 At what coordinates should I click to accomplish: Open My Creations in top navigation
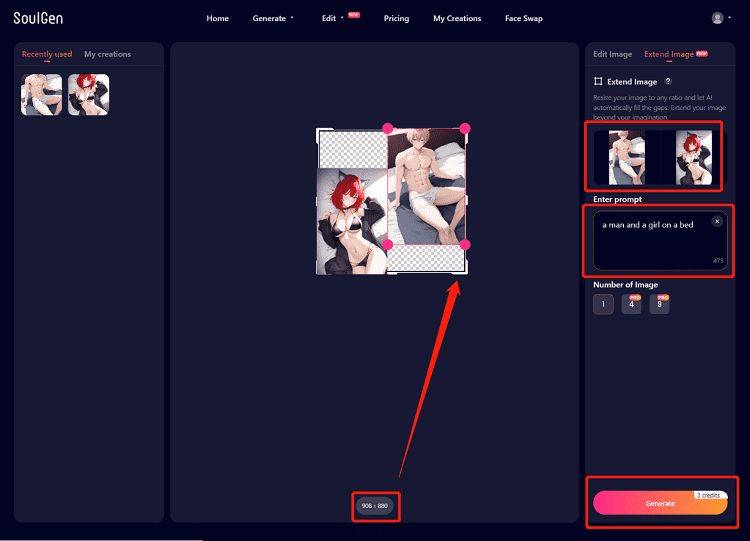457,18
